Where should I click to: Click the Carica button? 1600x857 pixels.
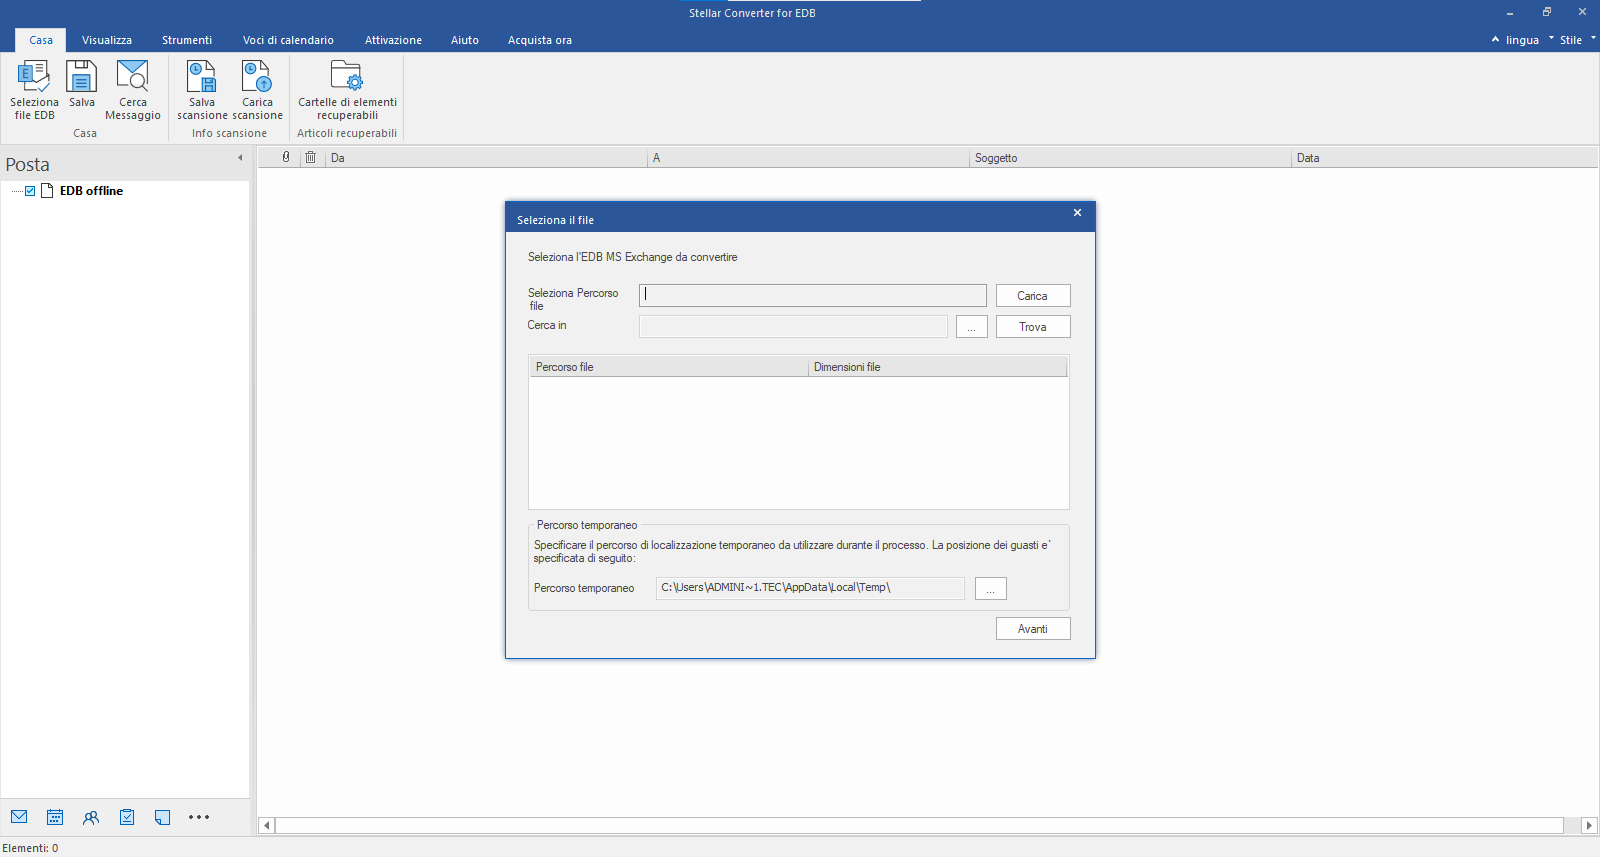1033,296
